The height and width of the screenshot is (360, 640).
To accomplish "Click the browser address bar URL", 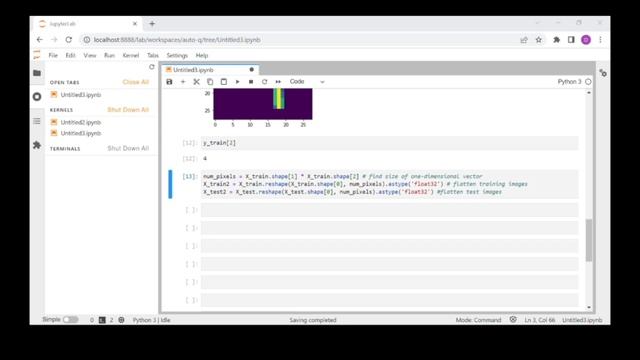I will [x=177, y=40].
